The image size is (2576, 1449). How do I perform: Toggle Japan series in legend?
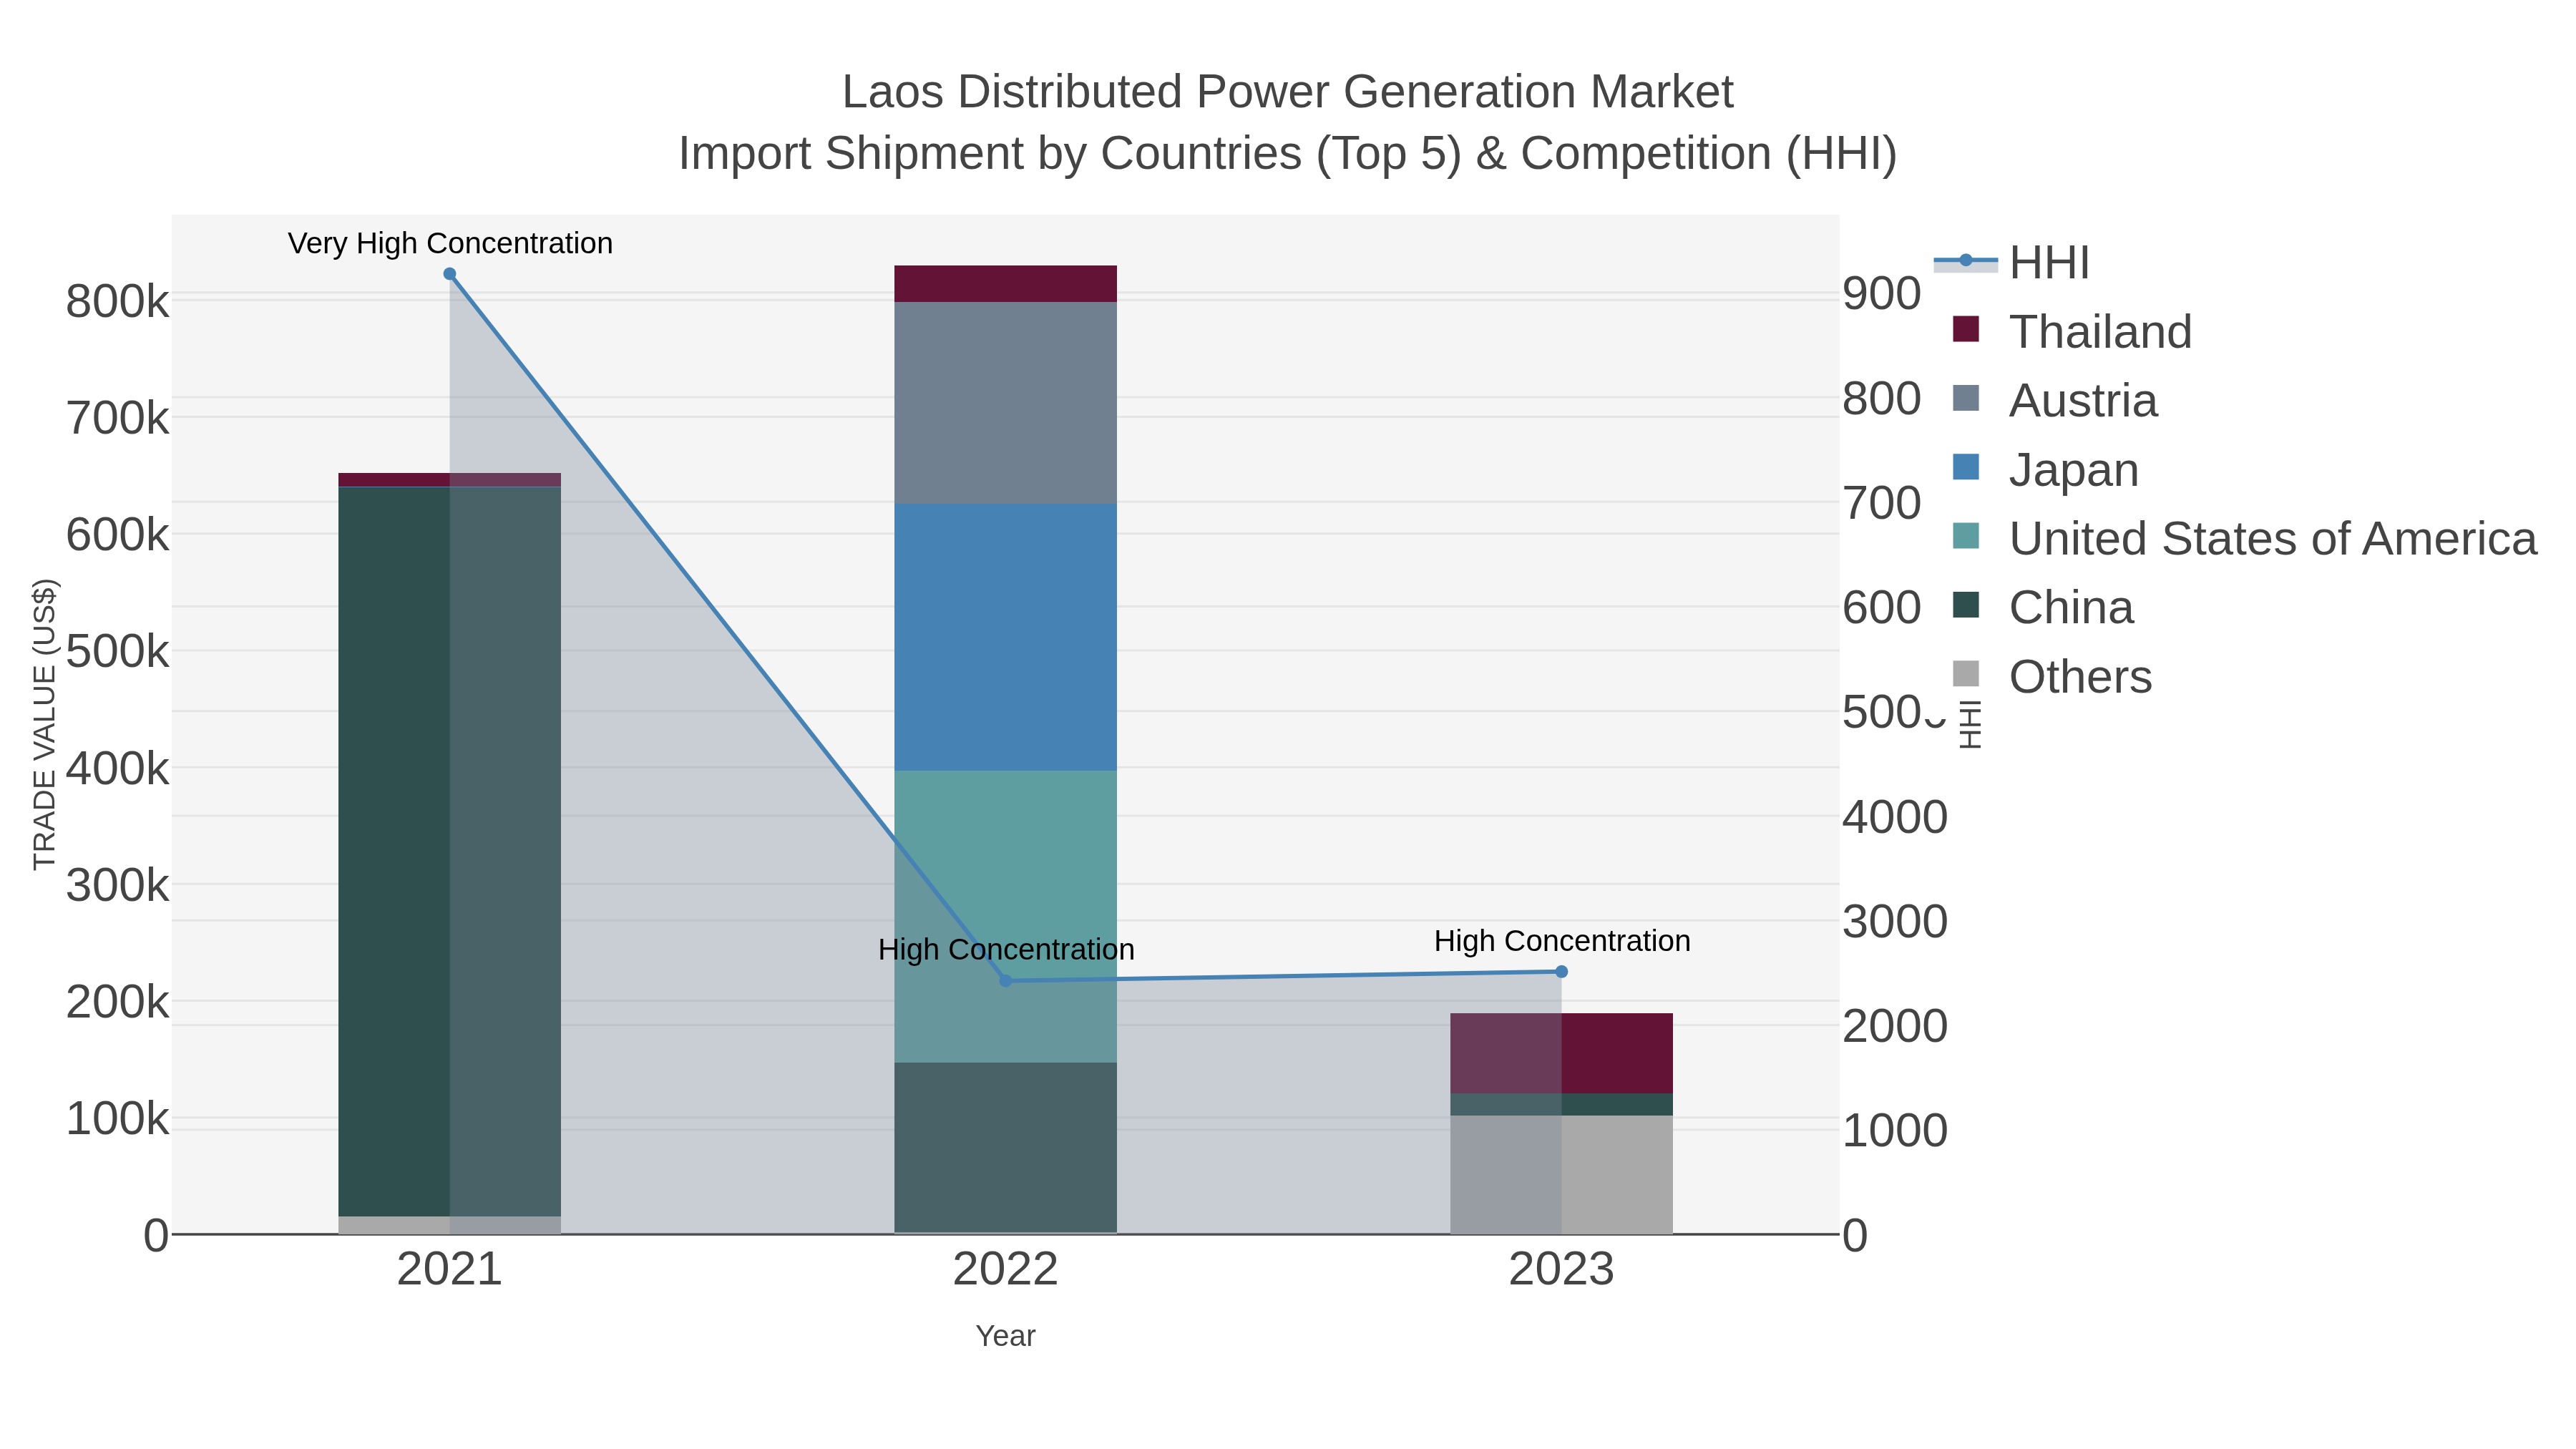[x=2045, y=470]
